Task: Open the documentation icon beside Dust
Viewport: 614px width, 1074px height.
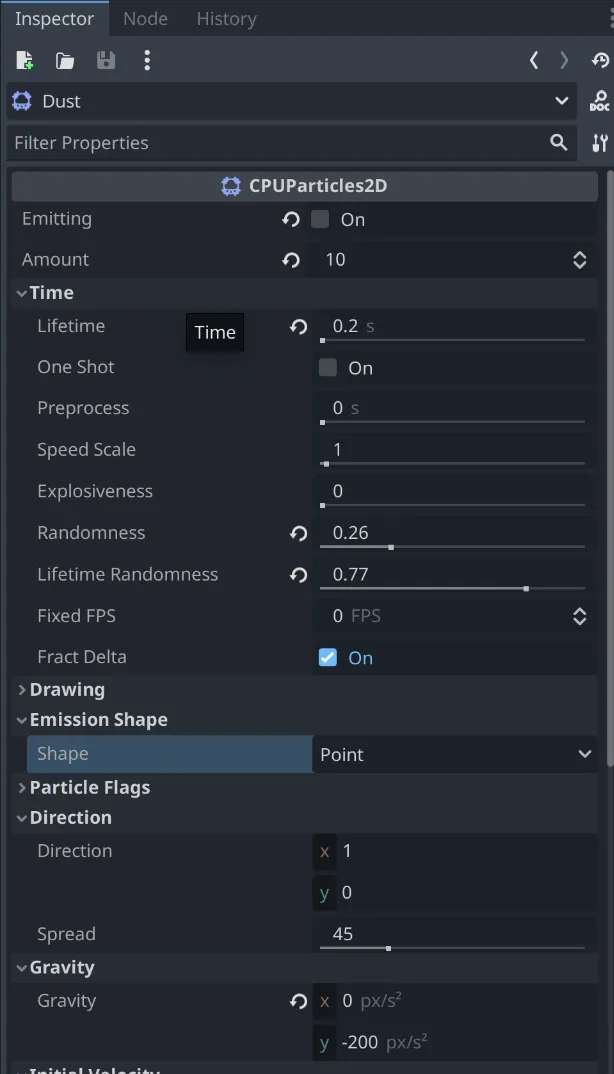Action: tap(599, 101)
